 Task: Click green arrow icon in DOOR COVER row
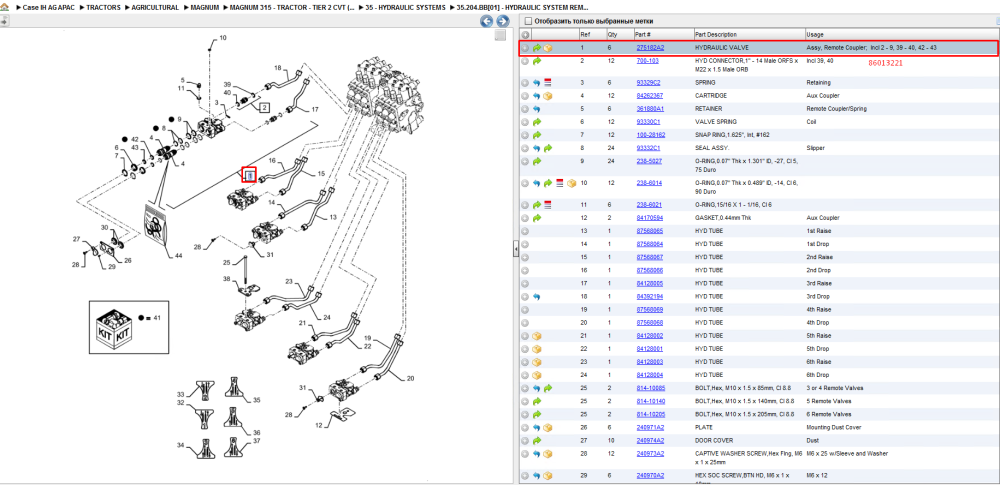tap(537, 440)
